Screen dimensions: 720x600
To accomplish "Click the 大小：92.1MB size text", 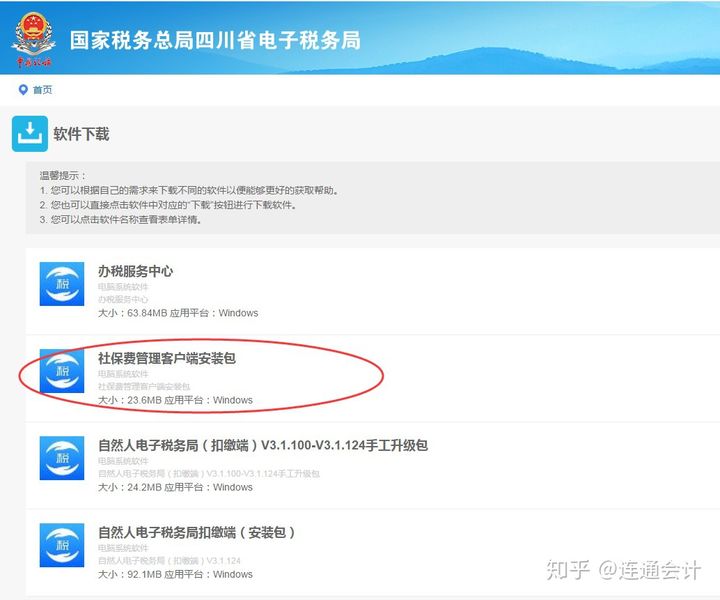I will click(129, 574).
